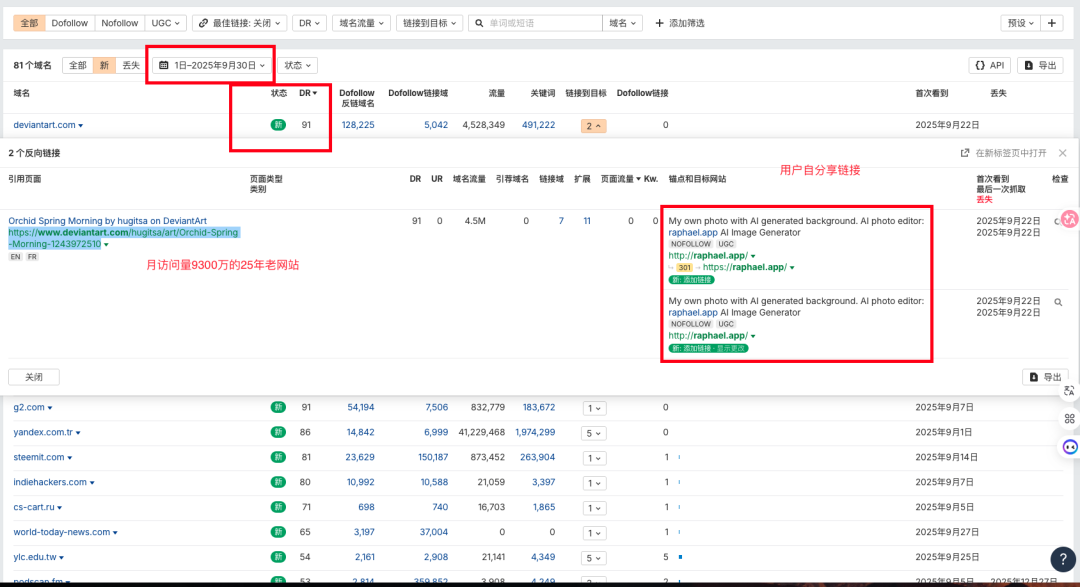The height and width of the screenshot is (587, 1080).
Task: Click the 新 status badge for g2.com
Action: pos(278,407)
